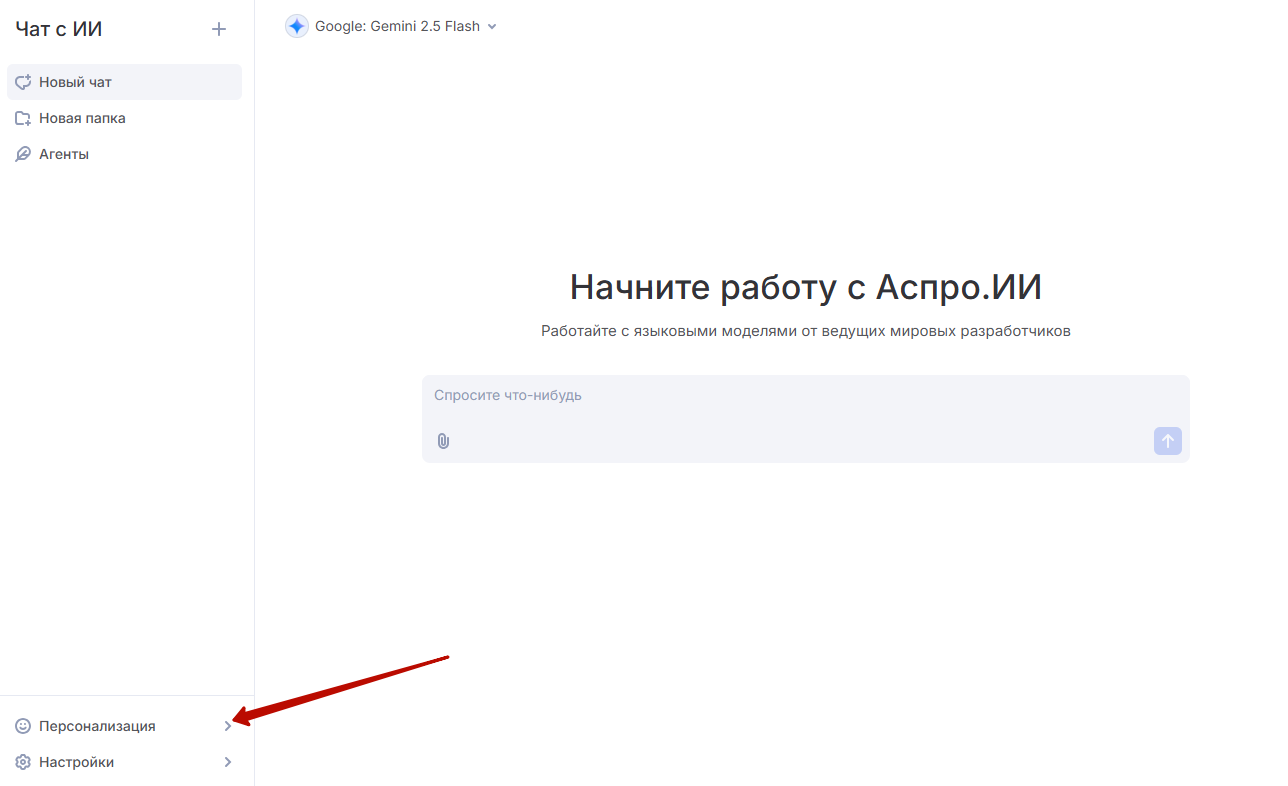
Task: Open the Агенты section
Action: (124, 154)
